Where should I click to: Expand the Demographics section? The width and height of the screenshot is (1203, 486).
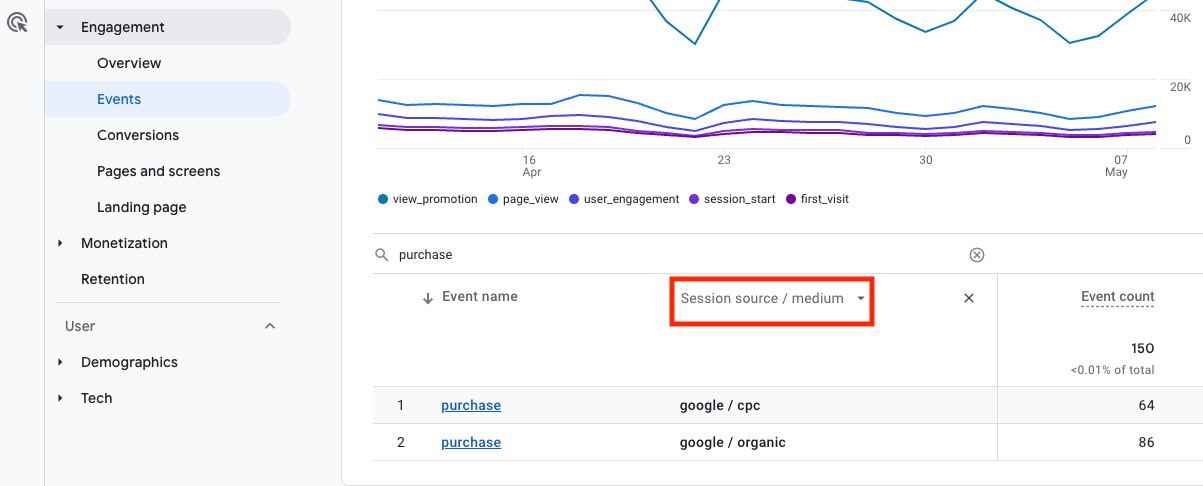click(x=60, y=362)
